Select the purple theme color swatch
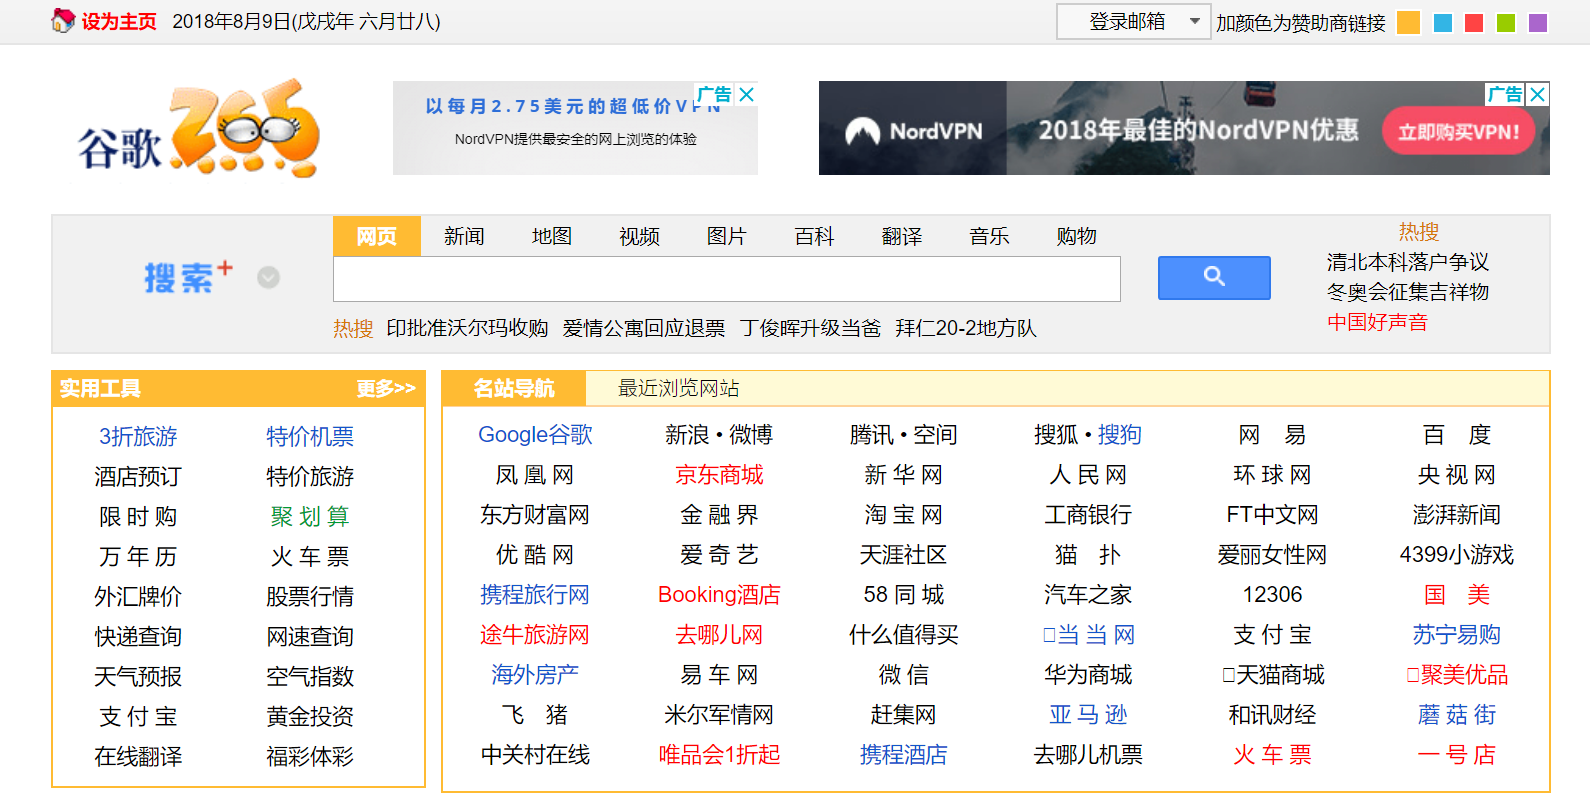Image resolution: width=1590 pixels, height=801 pixels. pyautogui.click(x=1538, y=22)
